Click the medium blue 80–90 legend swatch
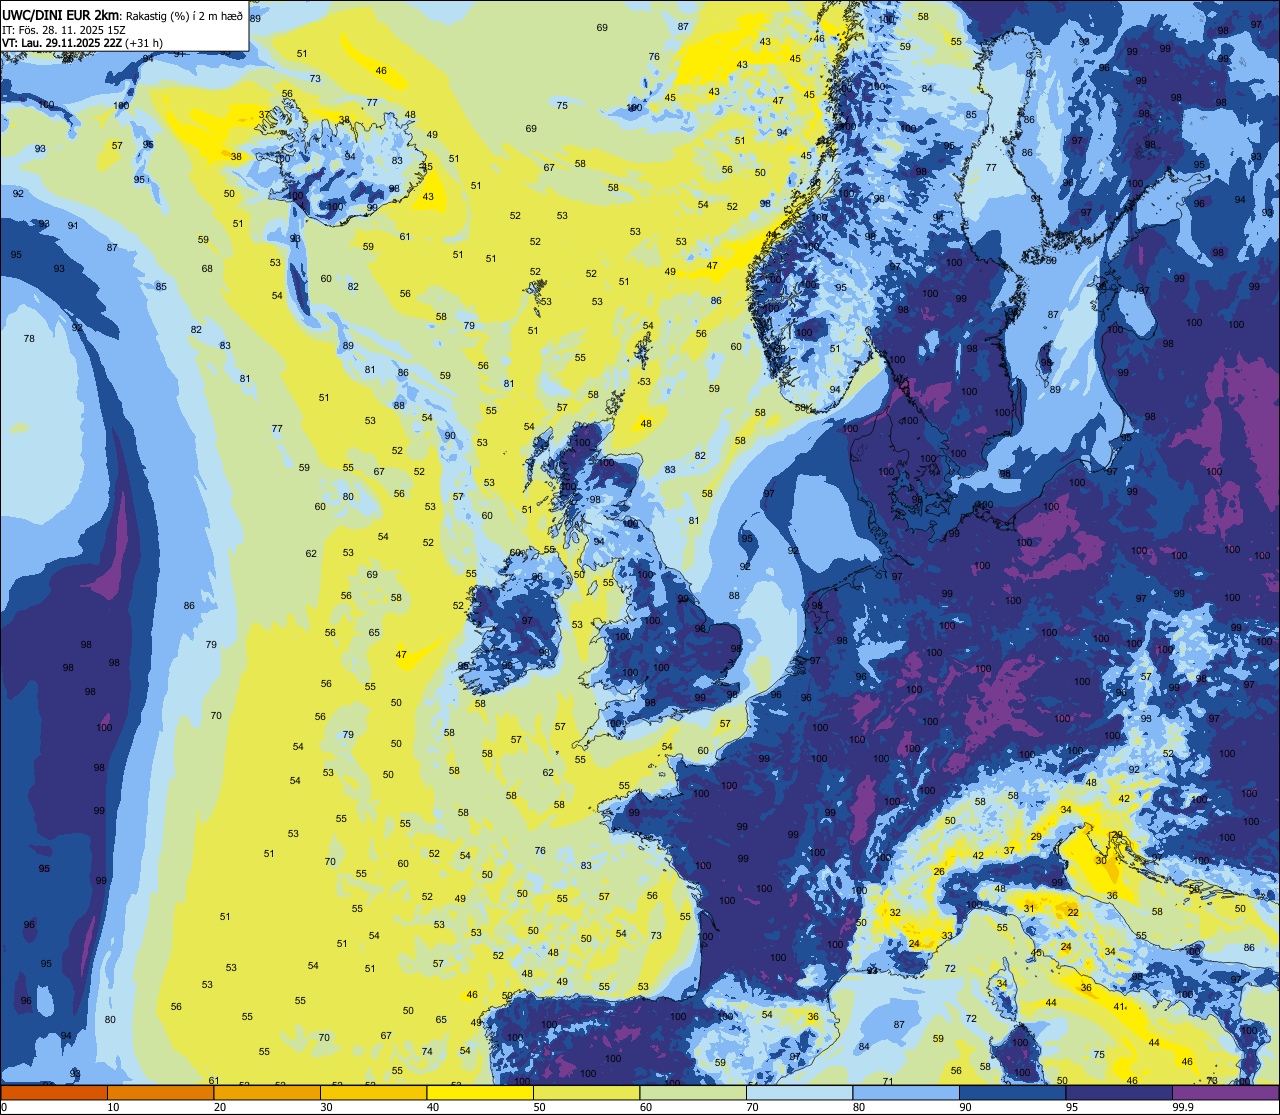Screen dimensions: 1280x1115 tap(906, 1093)
